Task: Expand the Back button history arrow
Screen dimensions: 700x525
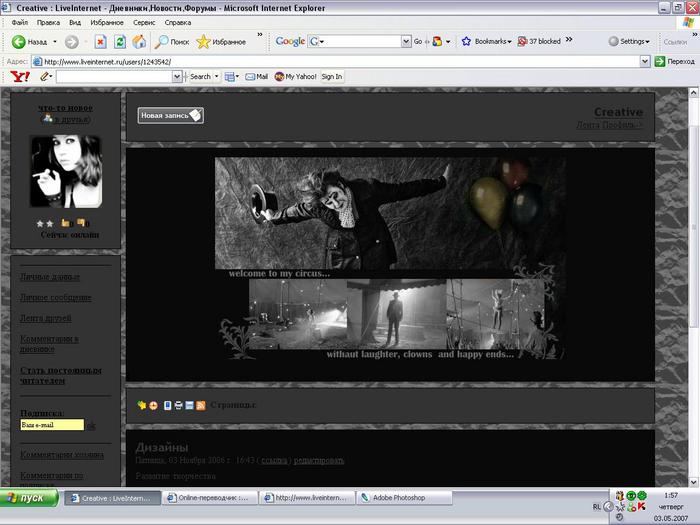Action: [x=54, y=42]
